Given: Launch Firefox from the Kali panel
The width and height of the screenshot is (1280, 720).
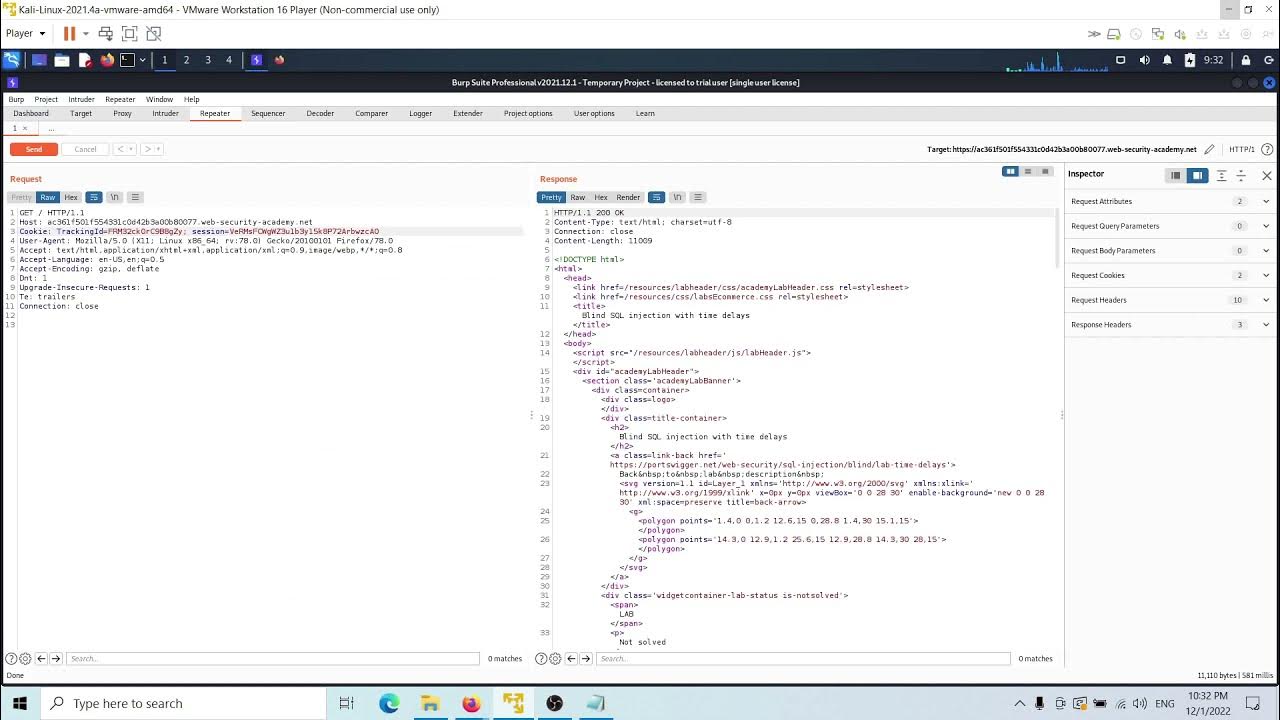Looking at the screenshot, I should tap(107, 60).
